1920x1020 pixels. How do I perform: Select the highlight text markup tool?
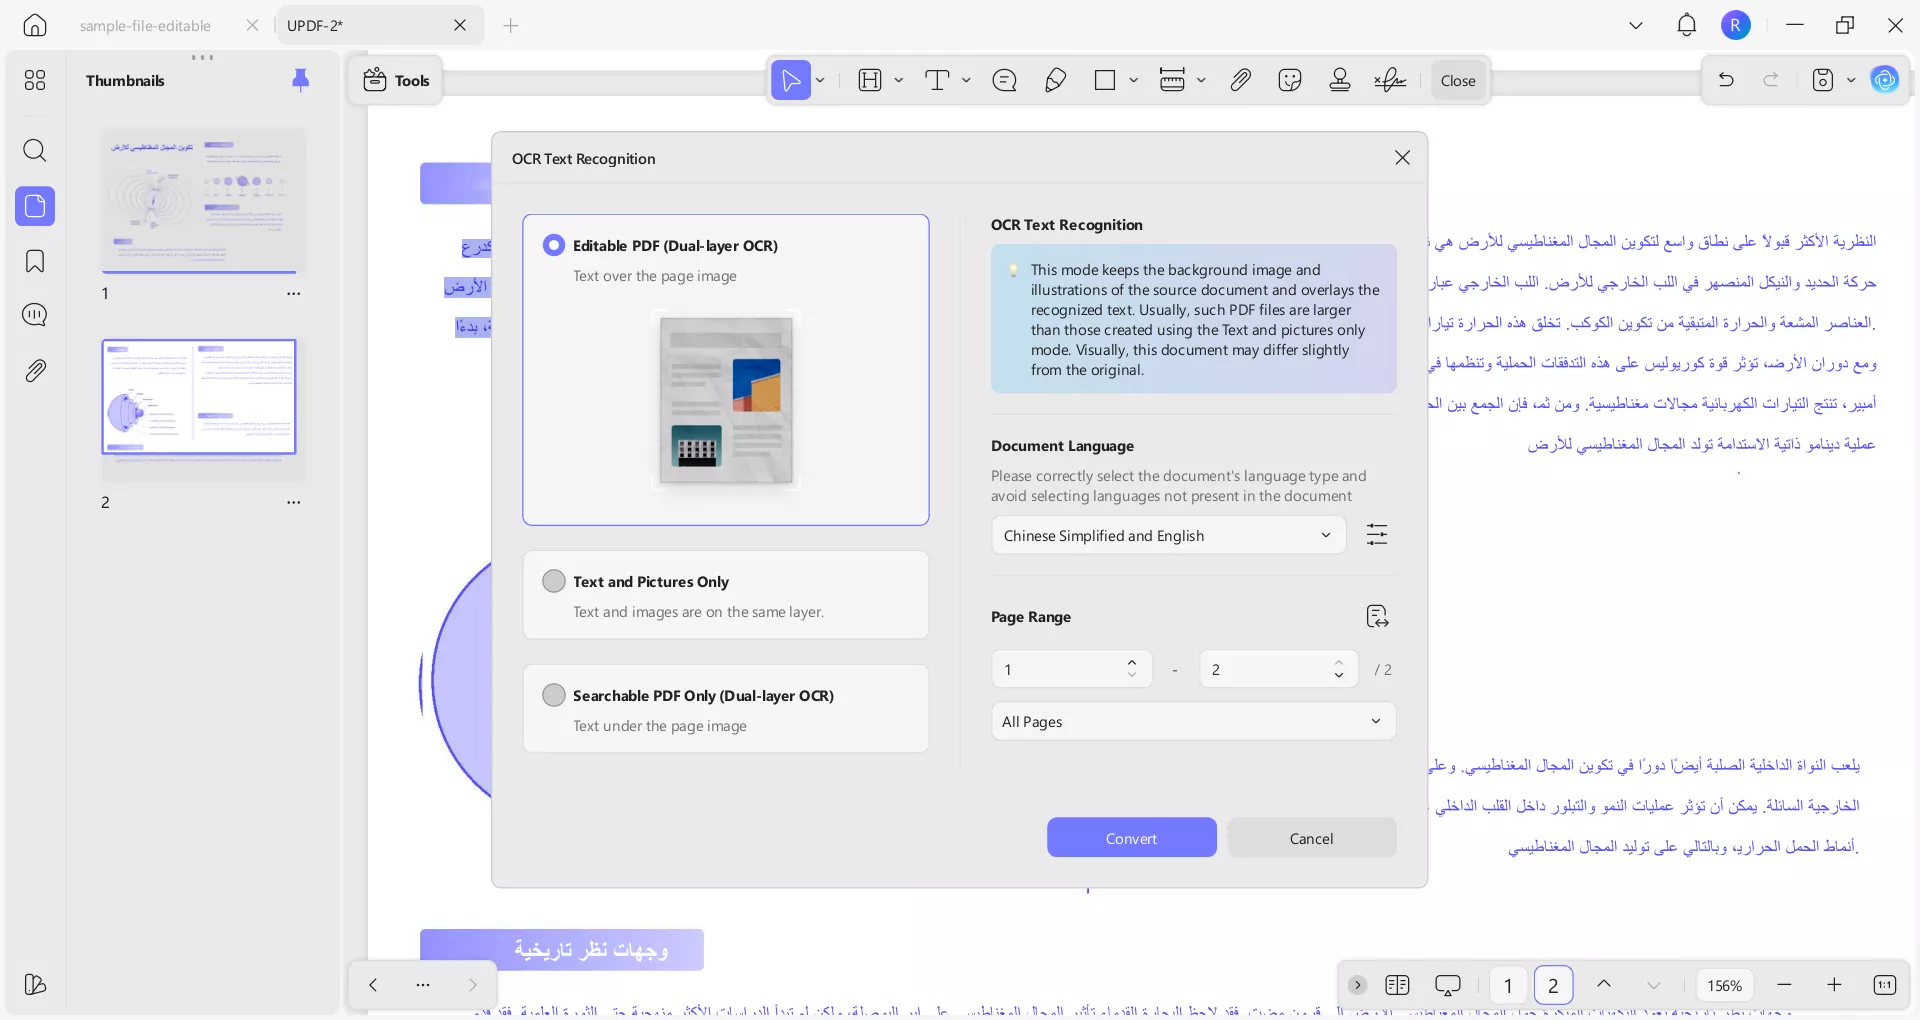(x=870, y=81)
